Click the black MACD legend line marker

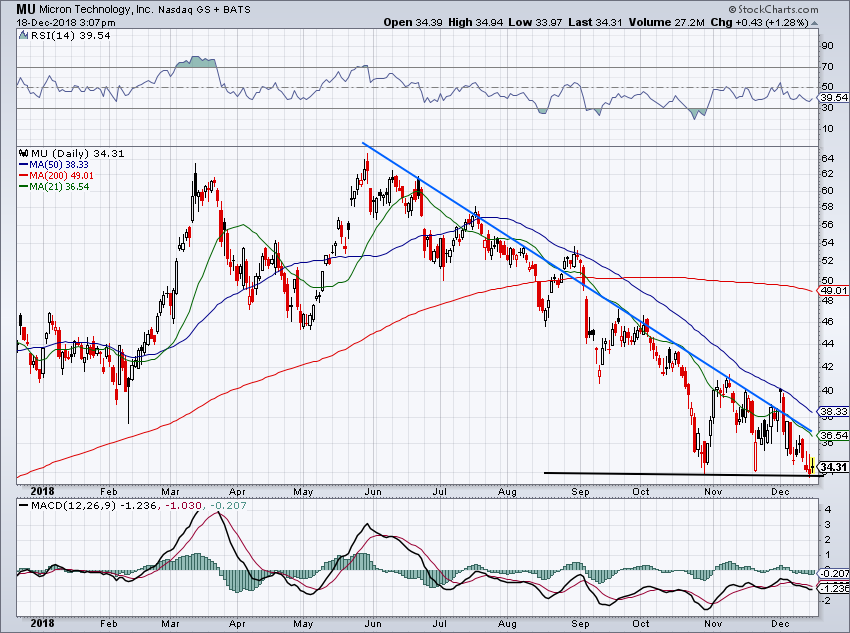pos(23,506)
